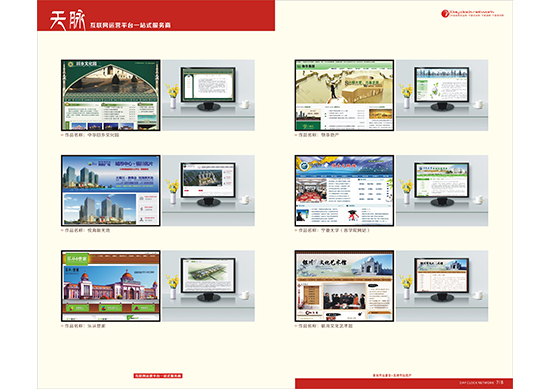Viewport: 550px width, 389px height.
Task: Click the first green button on the palace website
Action: point(78,308)
